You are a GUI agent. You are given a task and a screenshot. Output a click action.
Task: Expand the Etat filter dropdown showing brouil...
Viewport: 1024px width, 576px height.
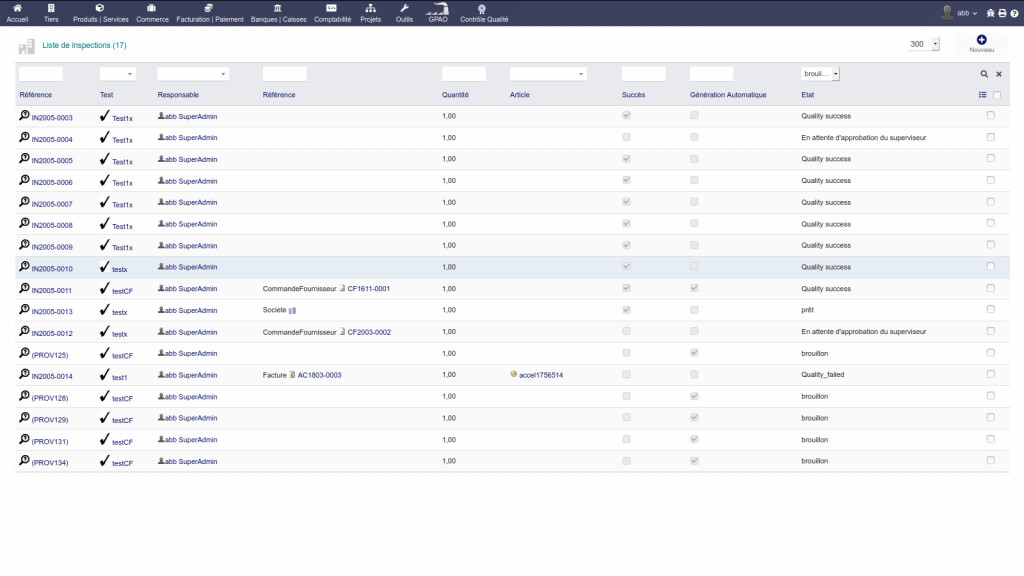coord(820,74)
